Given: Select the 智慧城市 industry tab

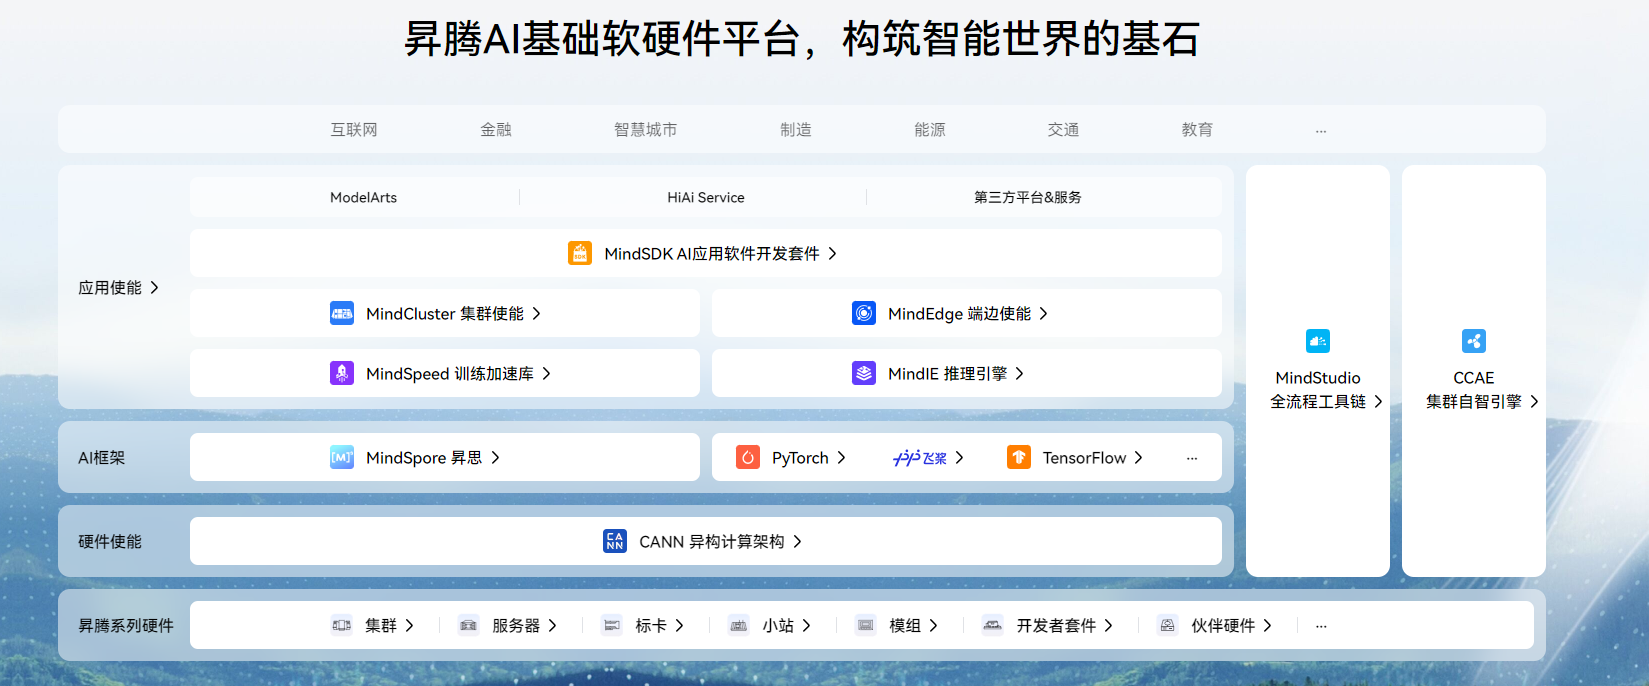Looking at the screenshot, I should point(646,129).
